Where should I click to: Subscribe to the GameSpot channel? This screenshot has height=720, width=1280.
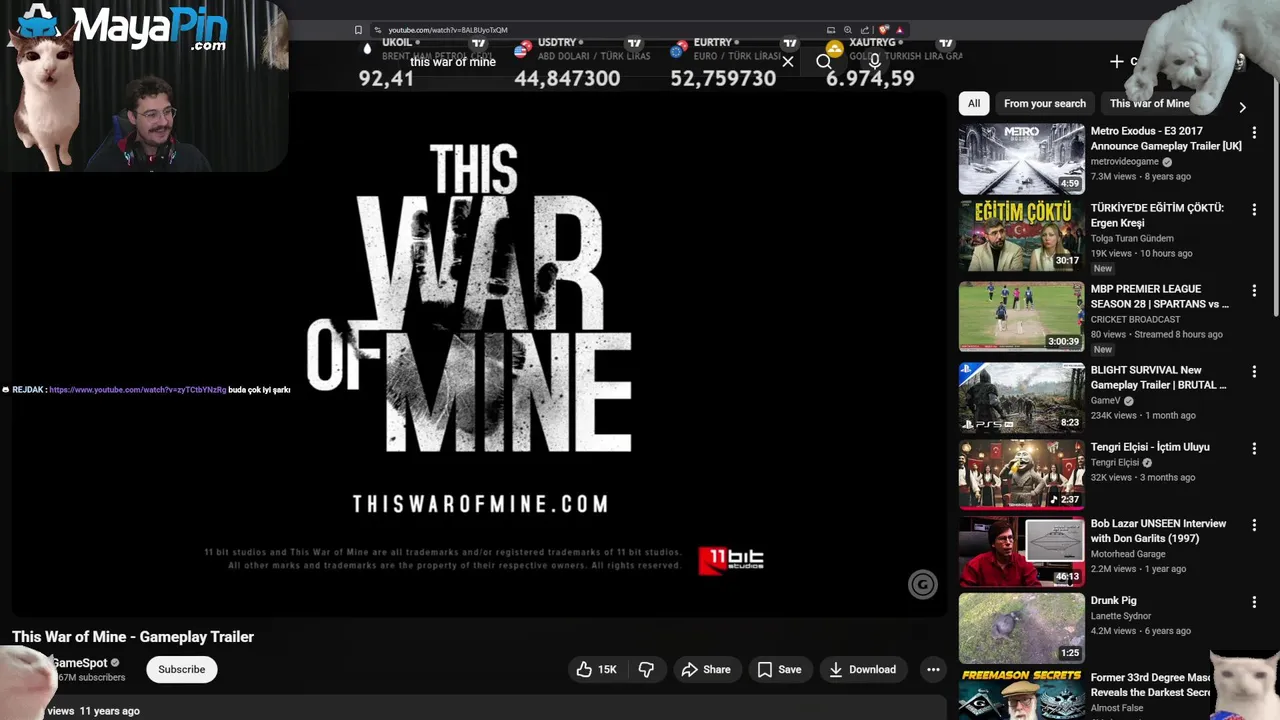click(182, 669)
